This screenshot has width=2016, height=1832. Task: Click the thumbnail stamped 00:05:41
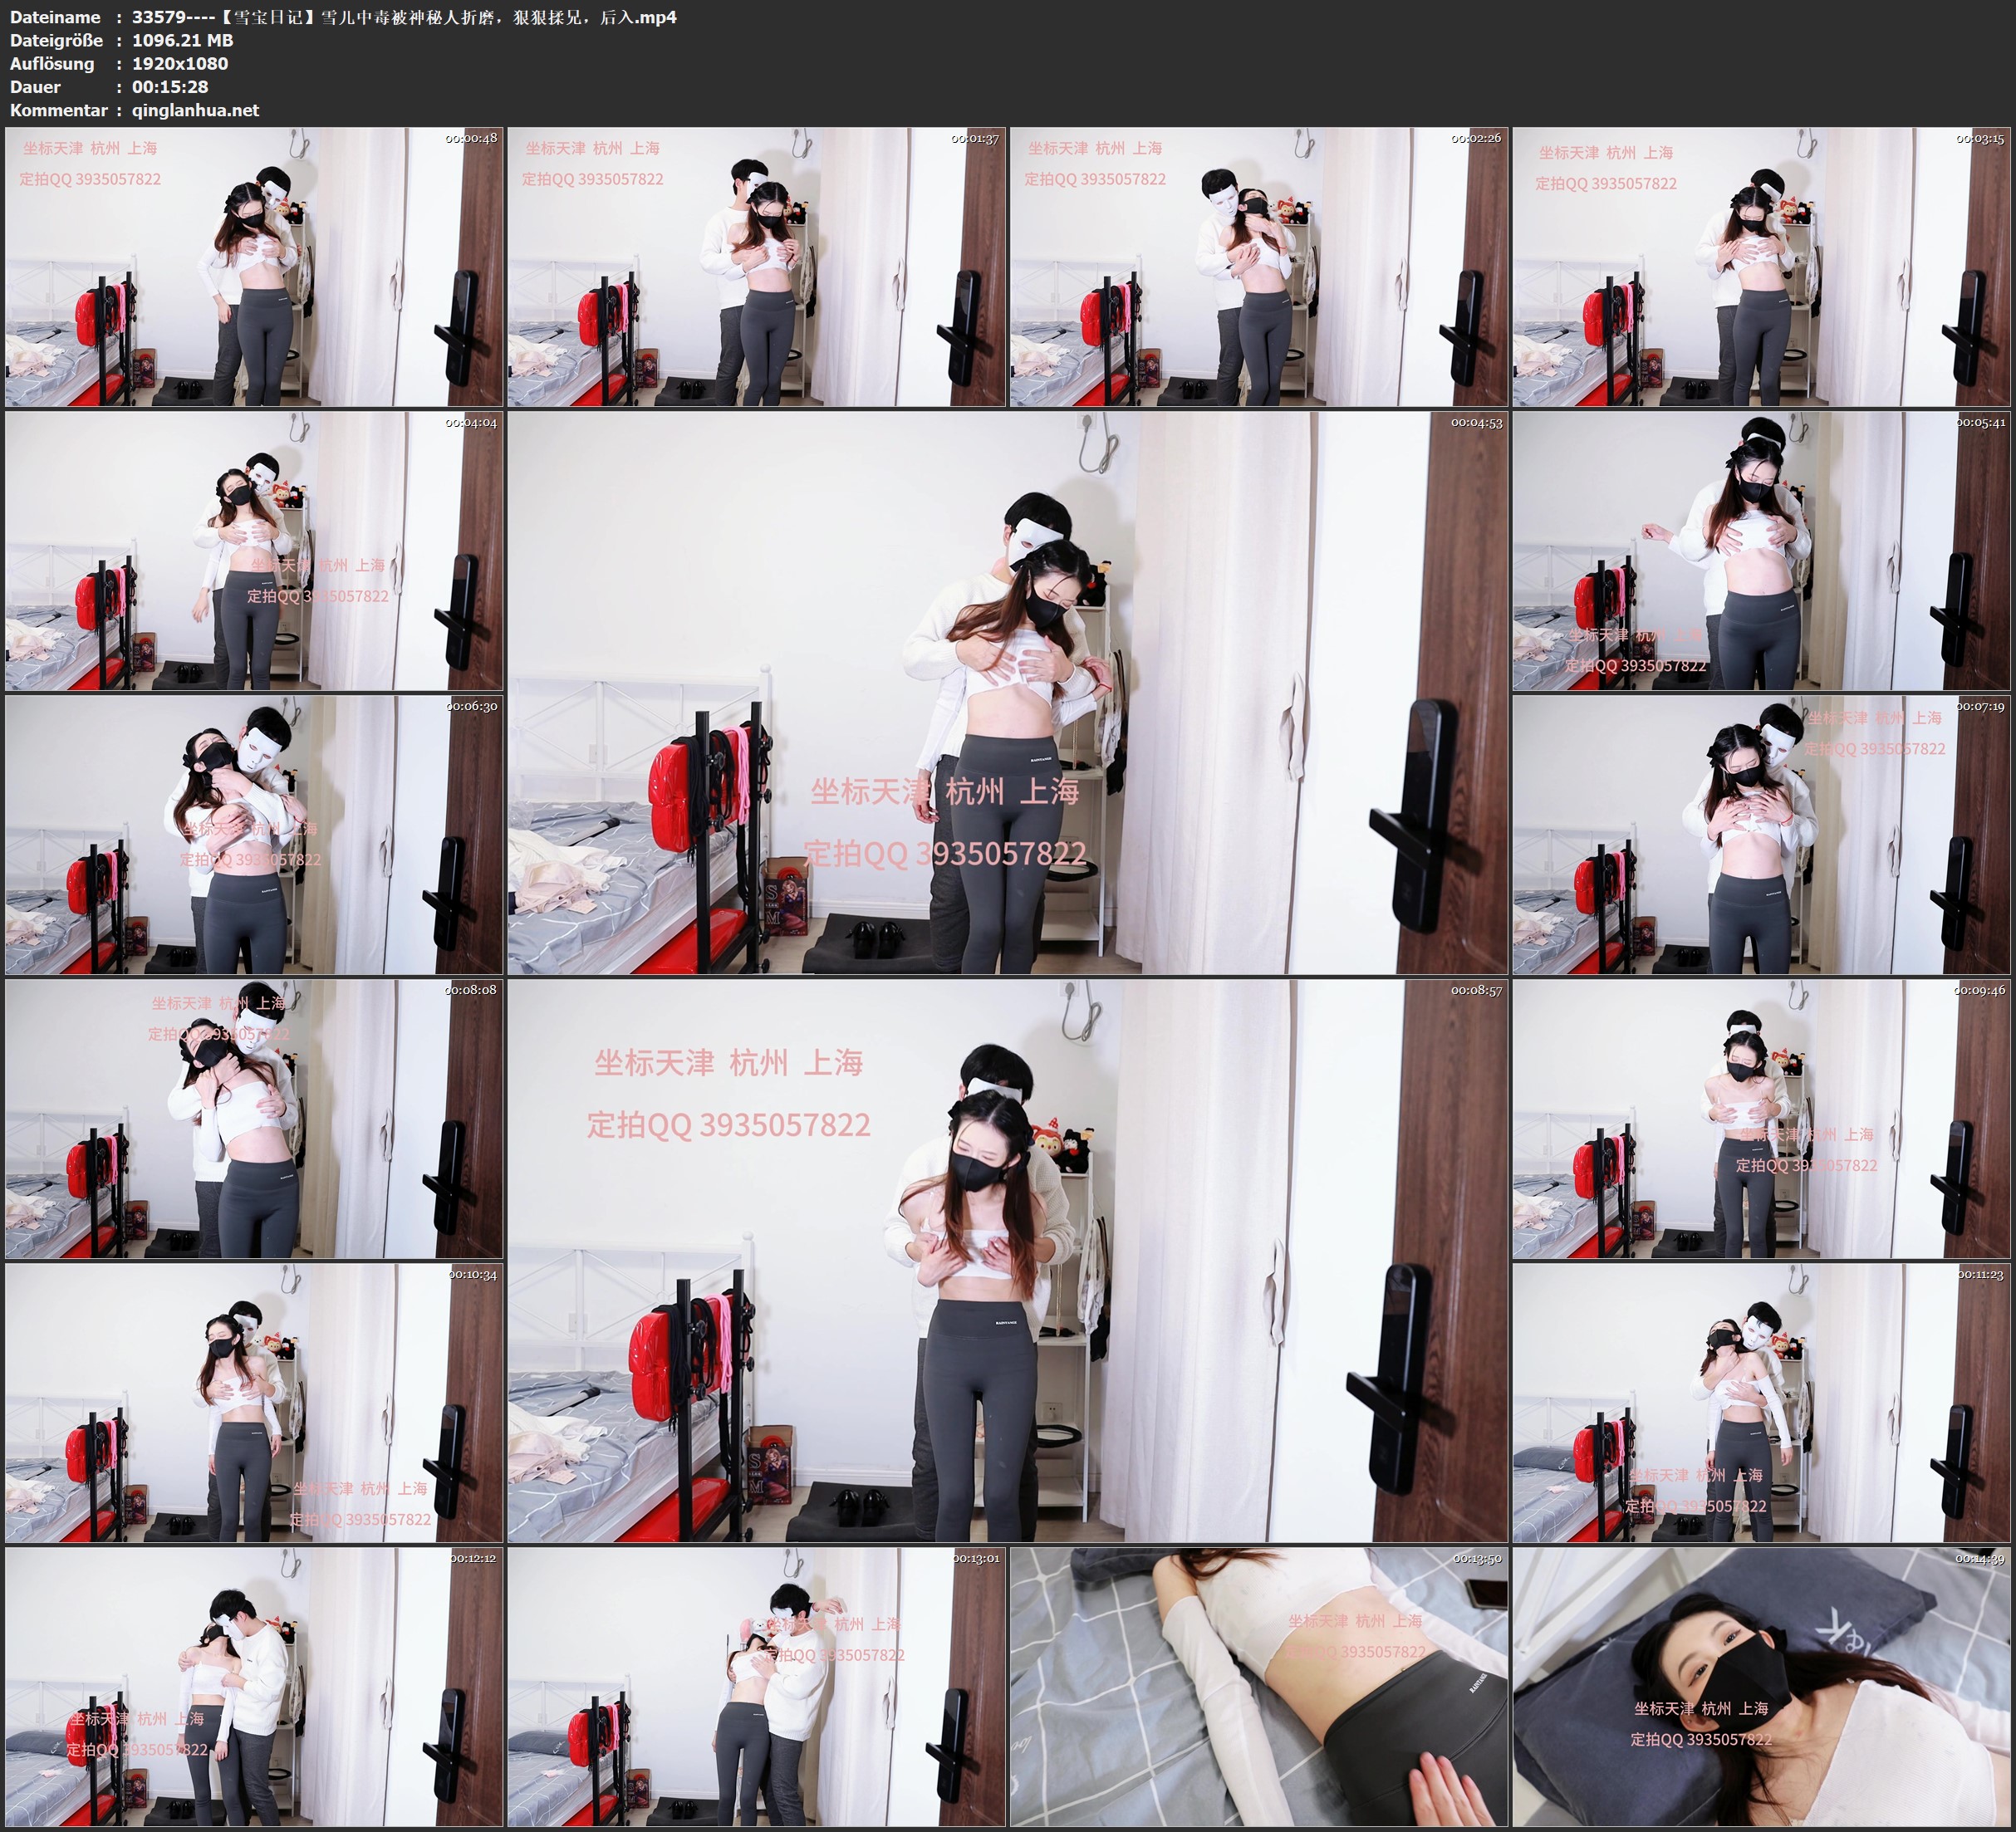(1762, 550)
